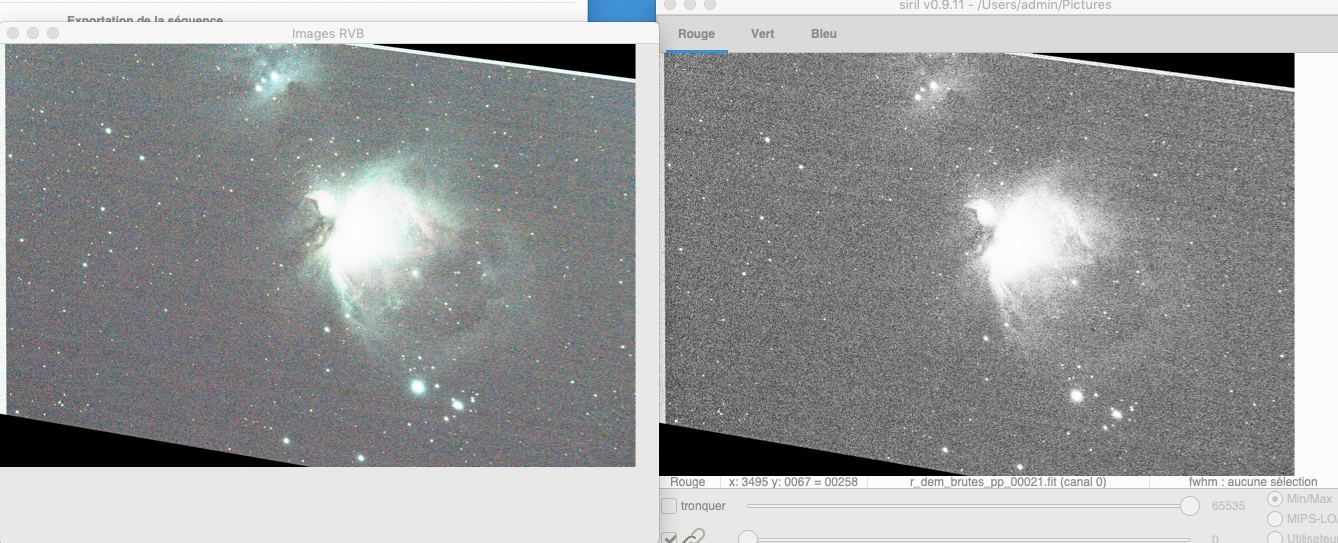Click the lower cut-off value 0
The width and height of the screenshot is (1338, 543).
click(x=1215, y=539)
